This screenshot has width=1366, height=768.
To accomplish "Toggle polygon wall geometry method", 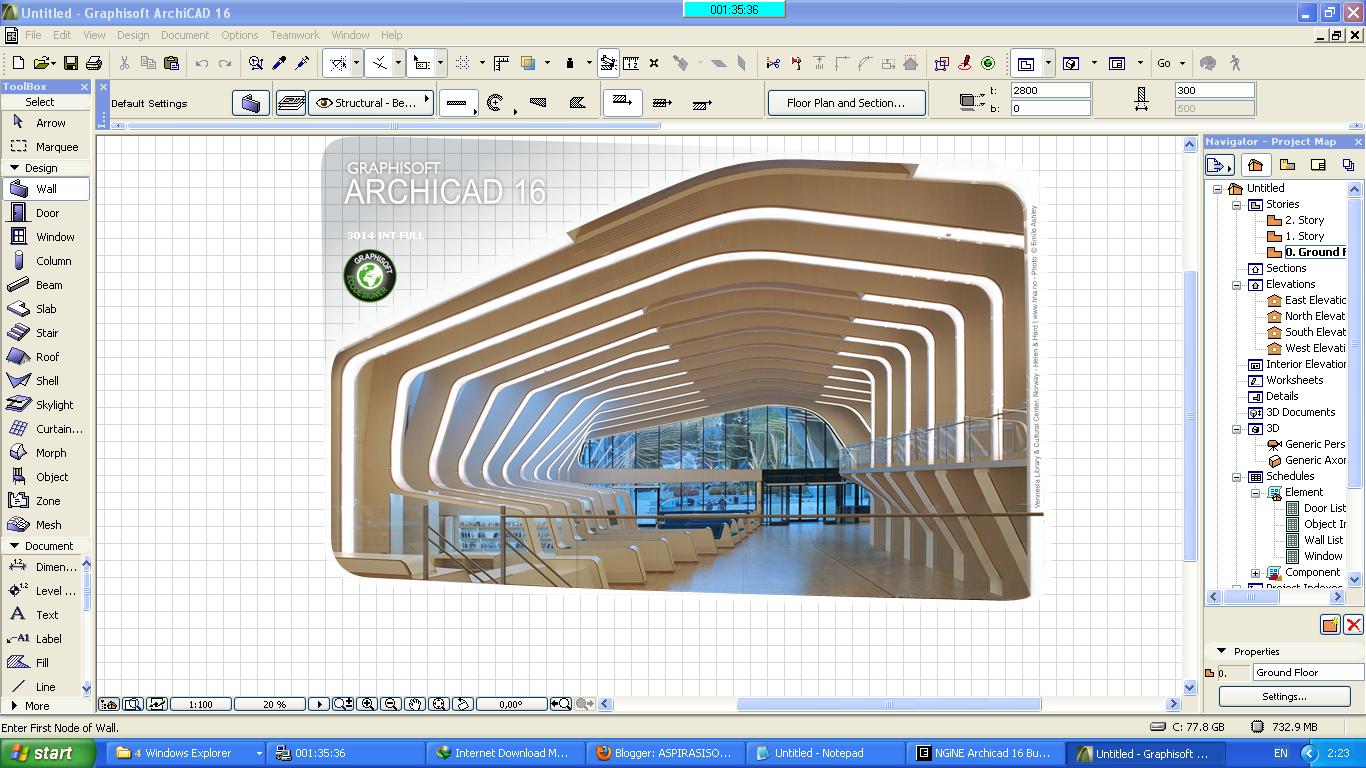I will pos(577,103).
